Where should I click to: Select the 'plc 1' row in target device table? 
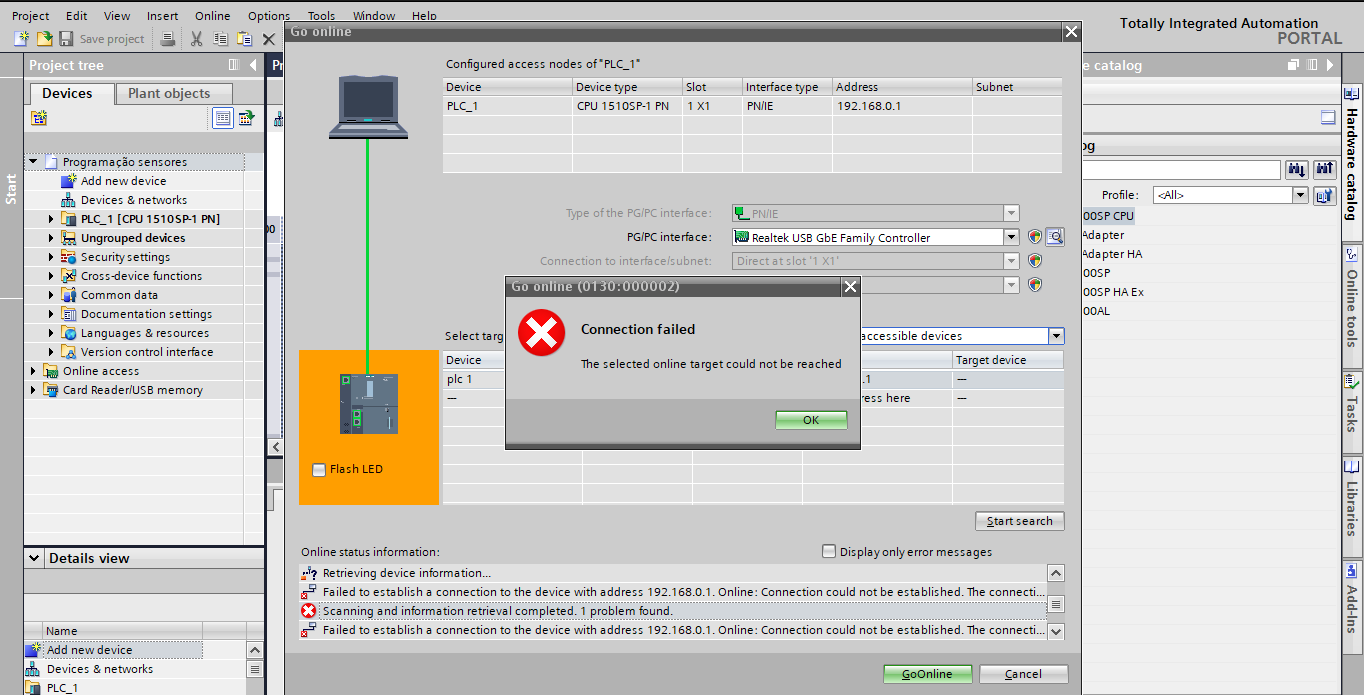[x=754, y=379]
